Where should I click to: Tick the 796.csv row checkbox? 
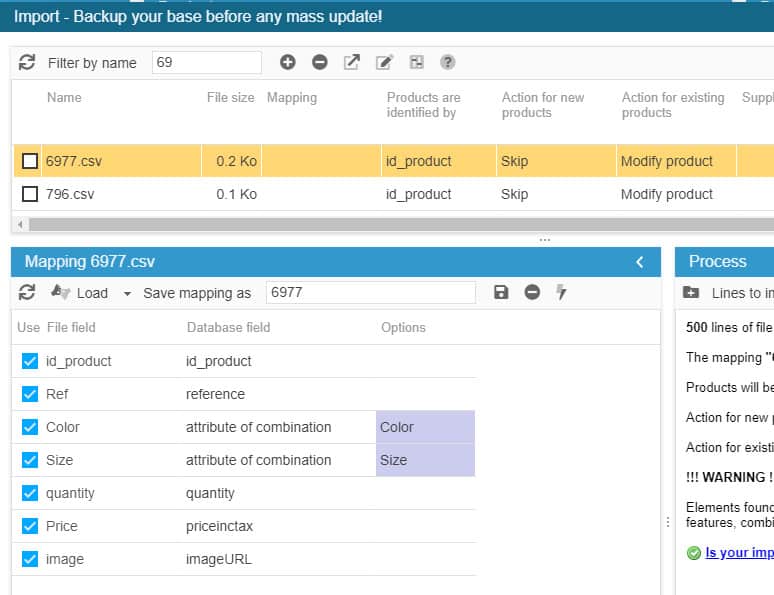[30, 194]
